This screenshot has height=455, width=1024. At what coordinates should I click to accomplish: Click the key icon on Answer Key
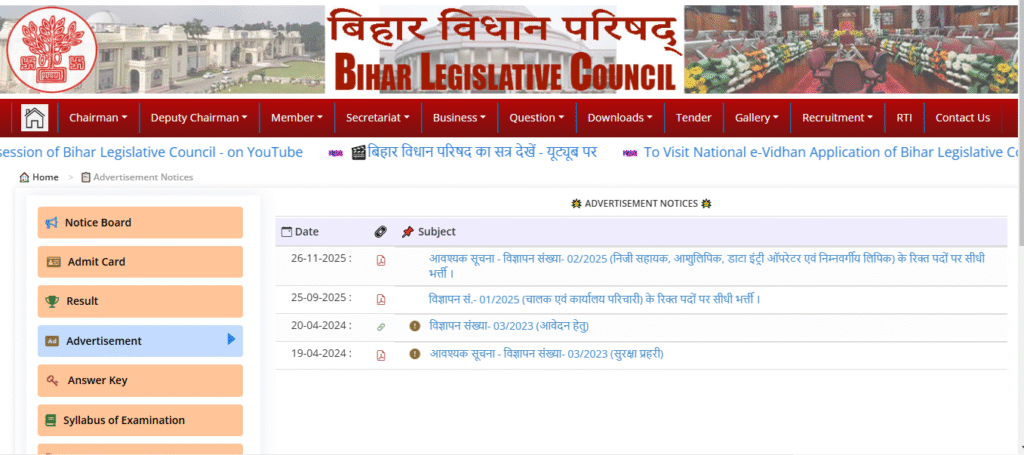click(53, 381)
